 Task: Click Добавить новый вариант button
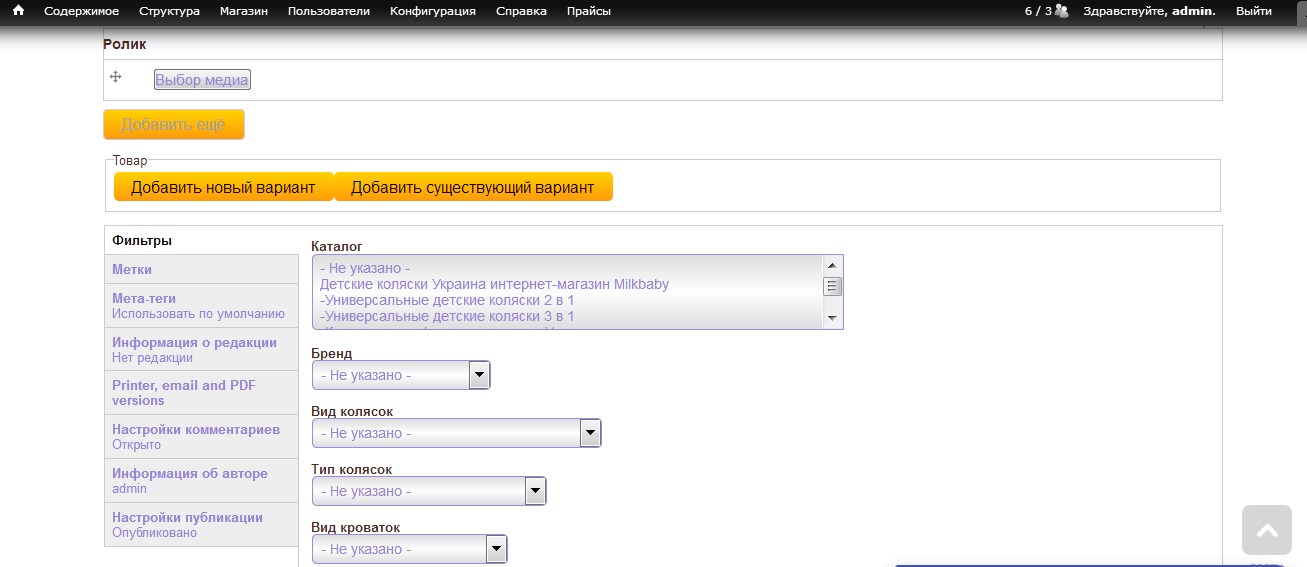(x=223, y=187)
